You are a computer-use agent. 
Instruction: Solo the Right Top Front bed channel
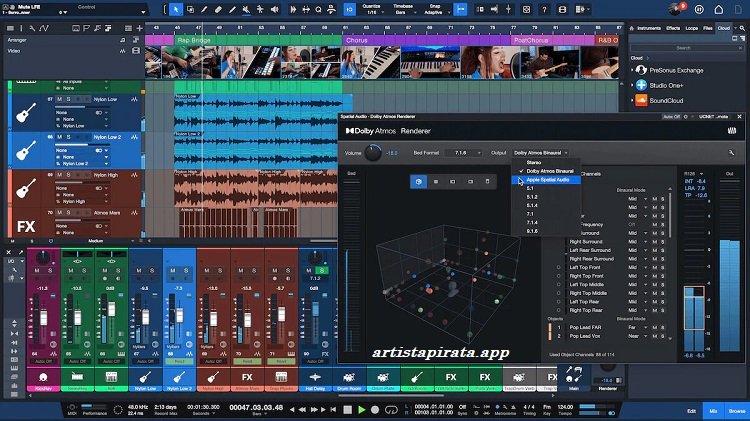click(662, 276)
